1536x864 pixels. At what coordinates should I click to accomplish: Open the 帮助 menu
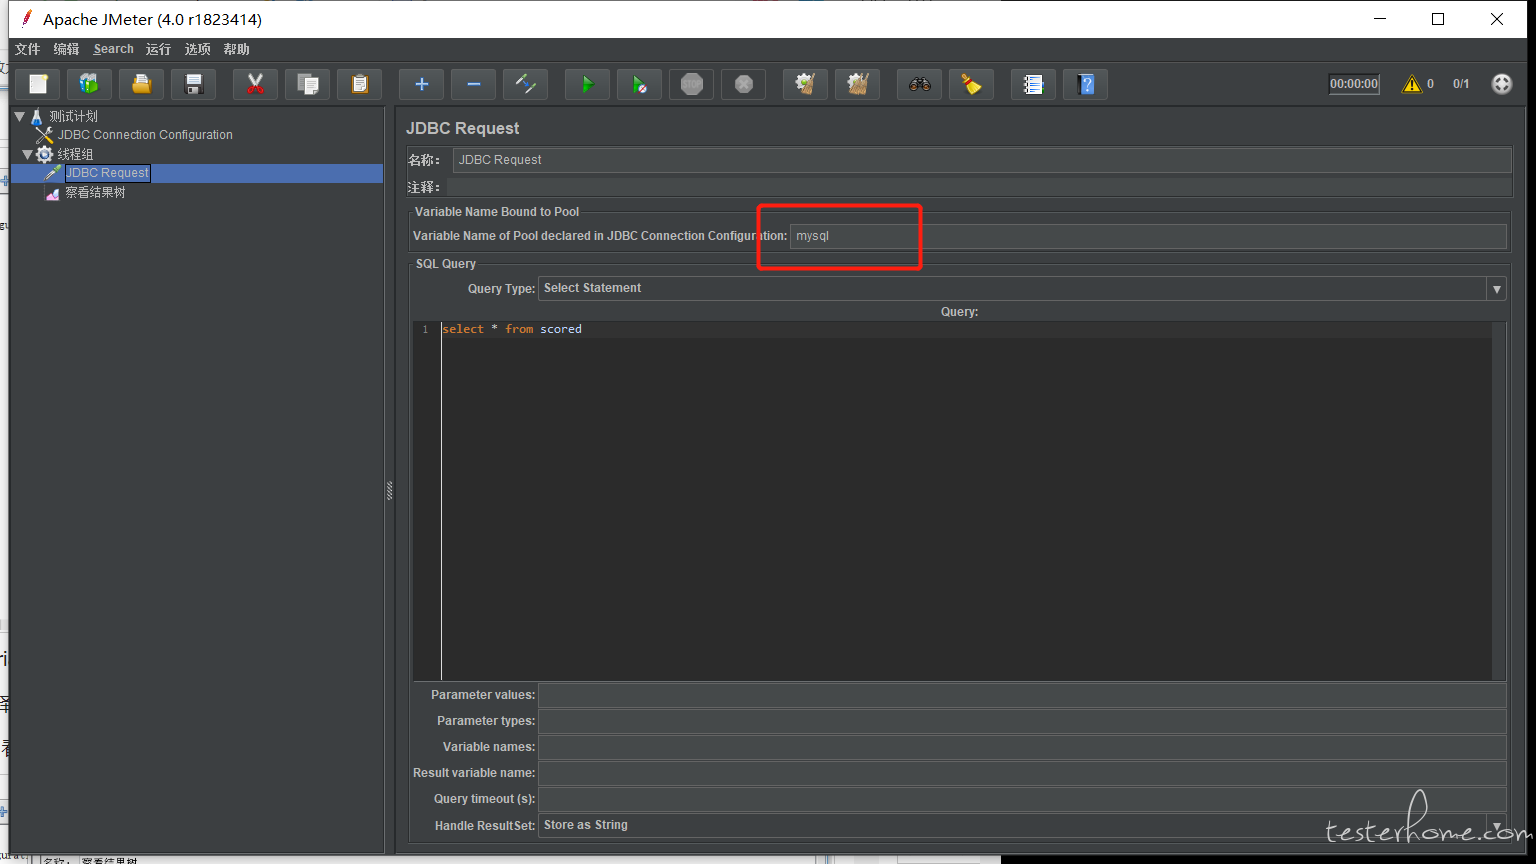(237, 49)
